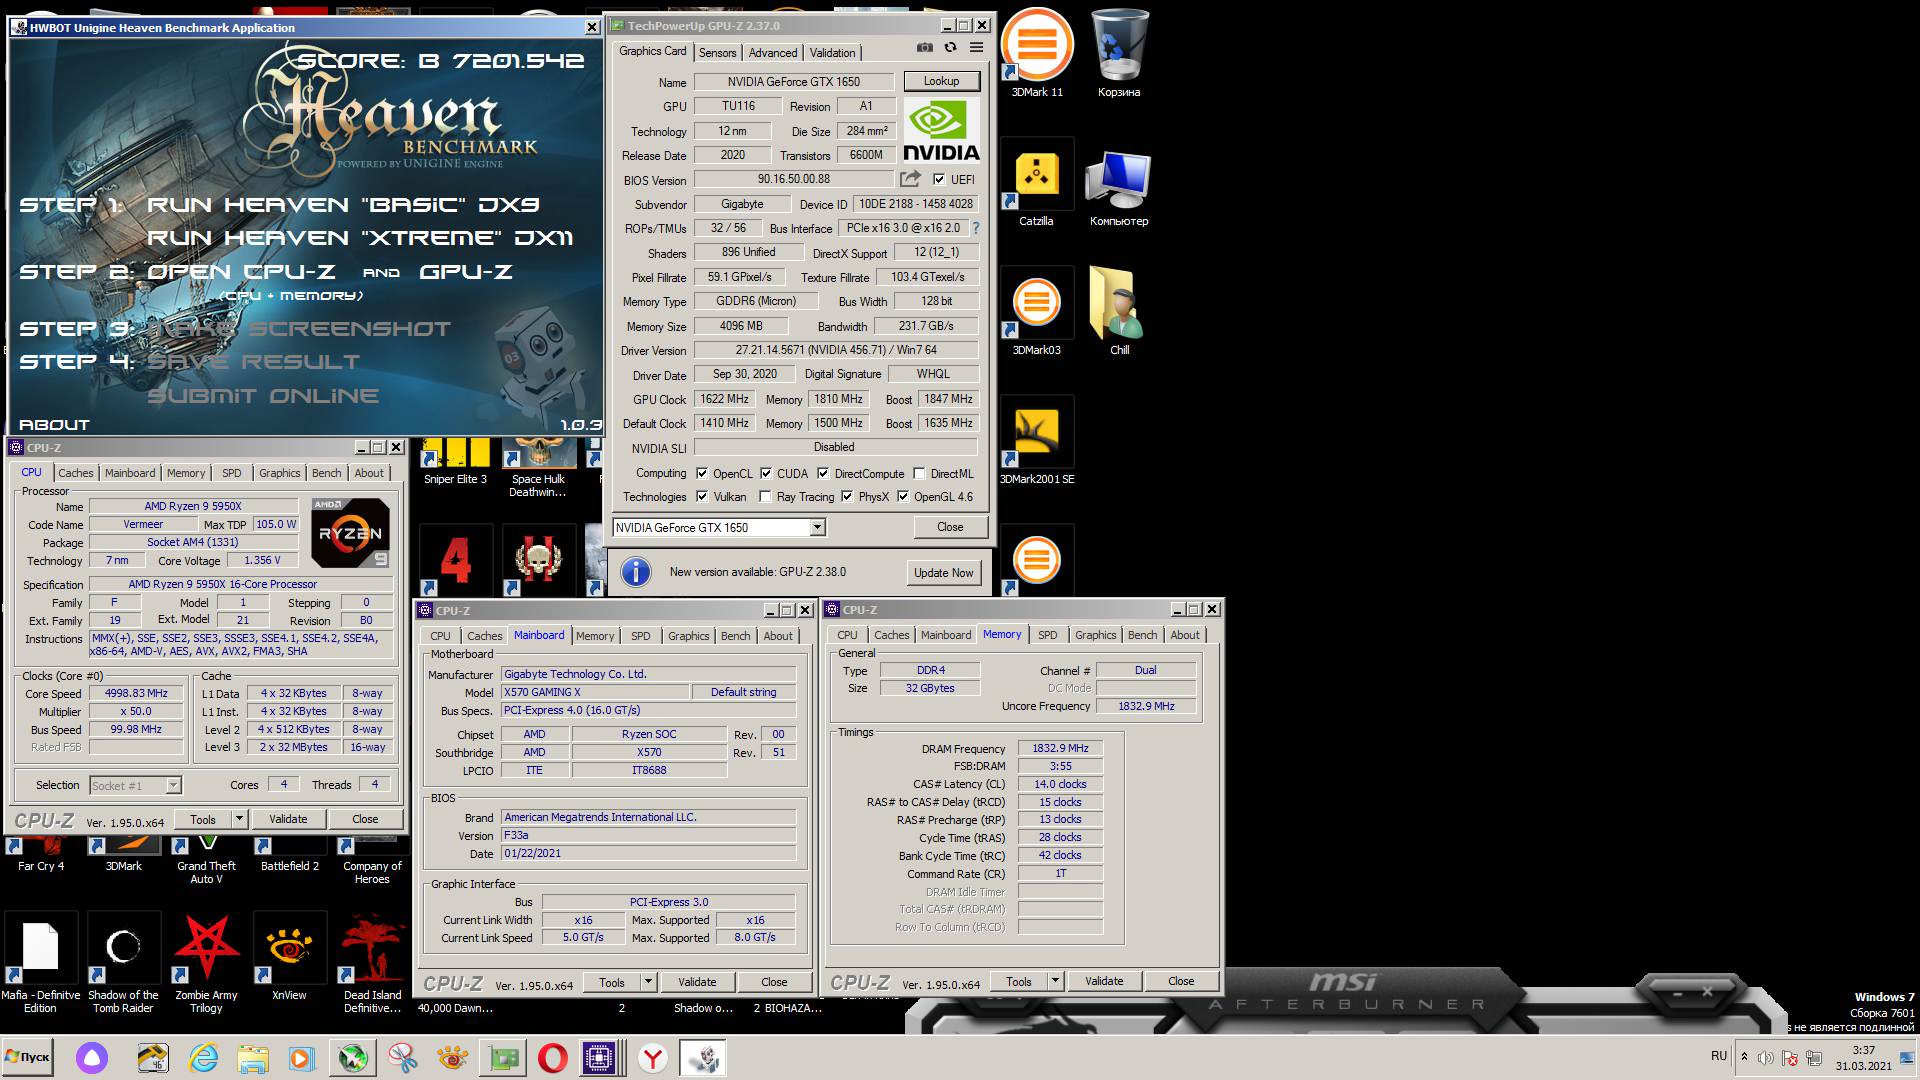Click the Пуск start button
The image size is (1920, 1080).
pos(27,1057)
